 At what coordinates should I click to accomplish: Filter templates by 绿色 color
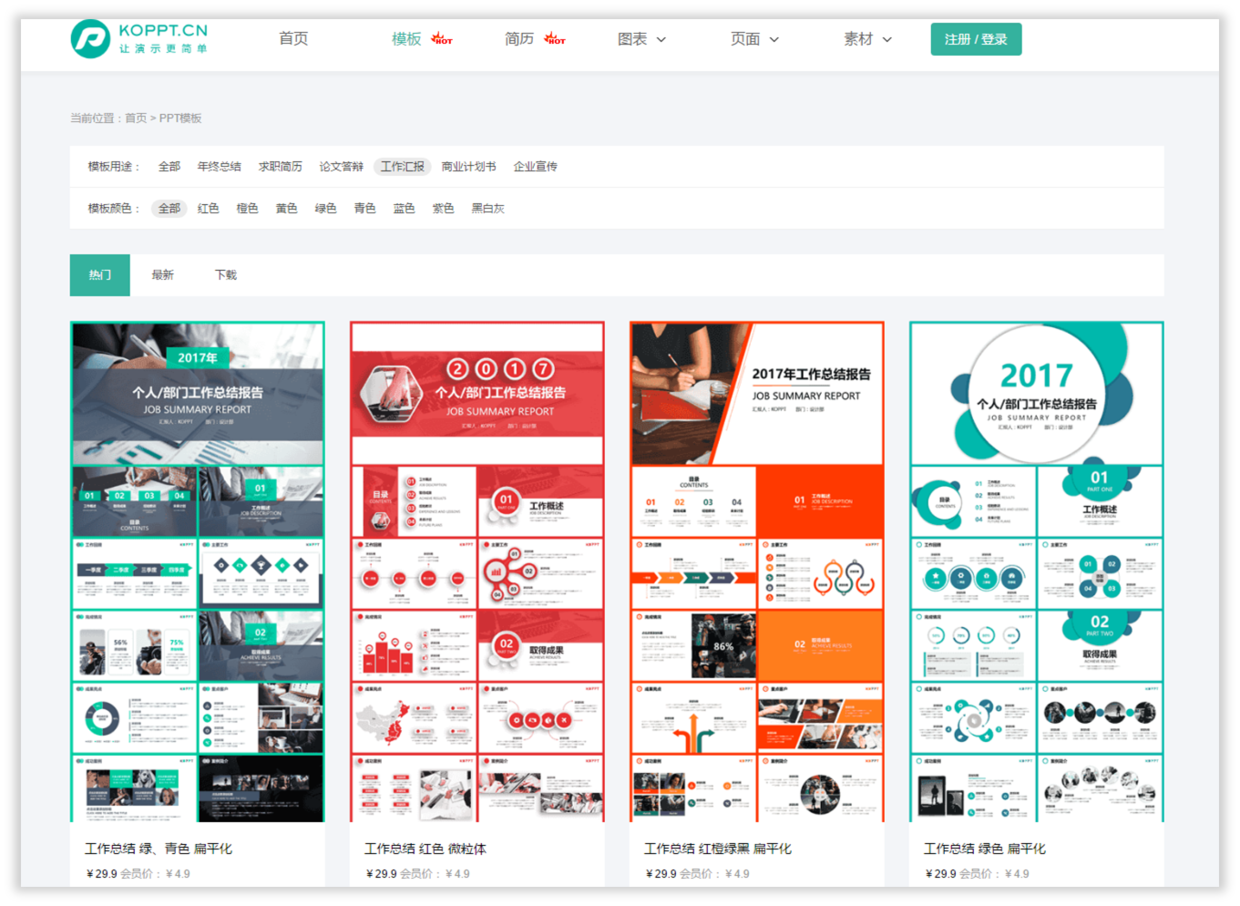point(326,208)
